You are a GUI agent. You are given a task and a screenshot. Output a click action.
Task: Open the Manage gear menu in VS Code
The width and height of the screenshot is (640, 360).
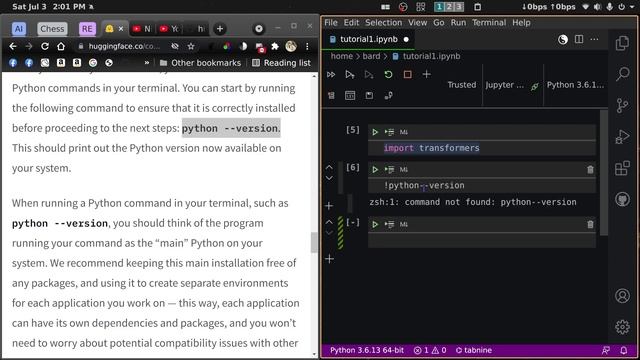tap(622, 327)
